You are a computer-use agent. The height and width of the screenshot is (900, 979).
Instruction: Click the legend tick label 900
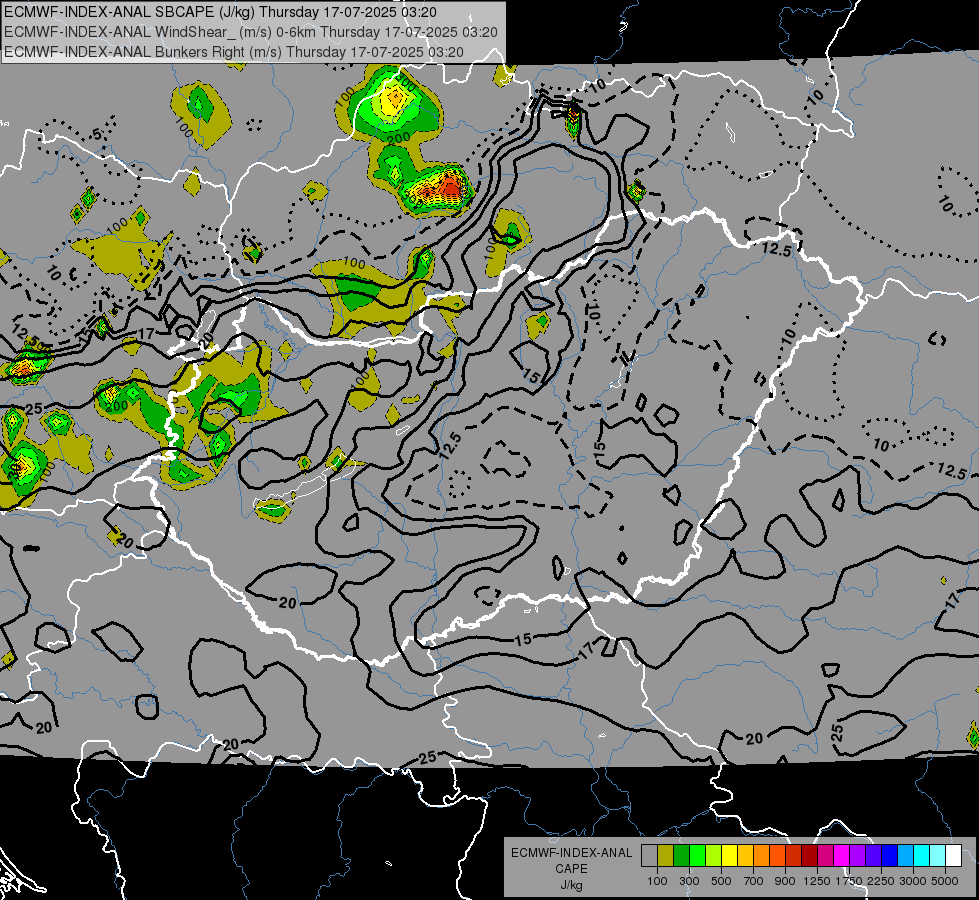coord(785,881)
